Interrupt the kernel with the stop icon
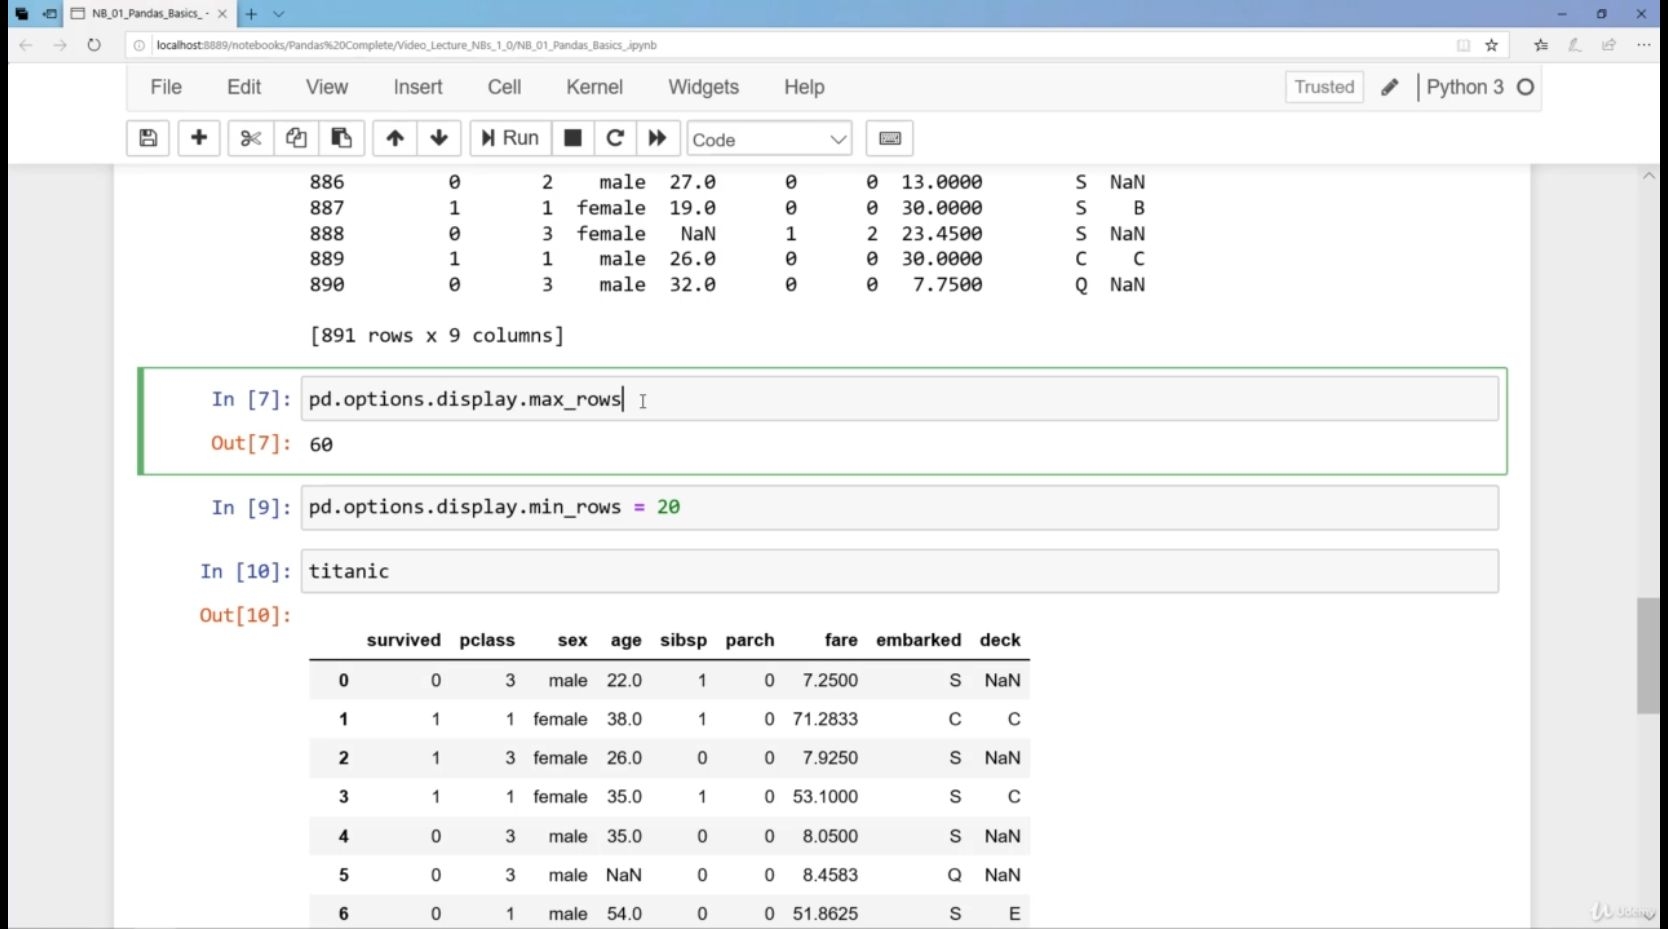 [573, 138]
